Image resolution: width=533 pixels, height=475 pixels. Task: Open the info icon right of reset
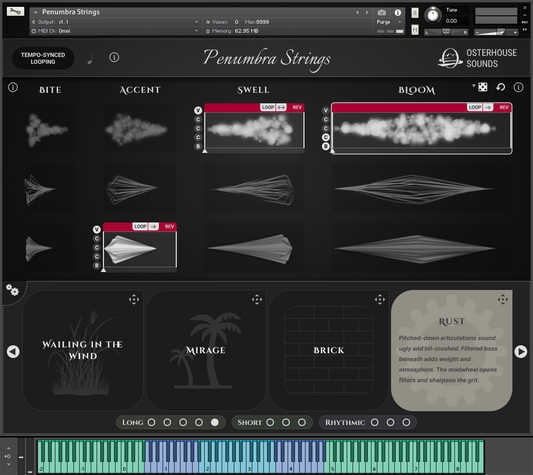pyautogui.click(x=518, y=87)
